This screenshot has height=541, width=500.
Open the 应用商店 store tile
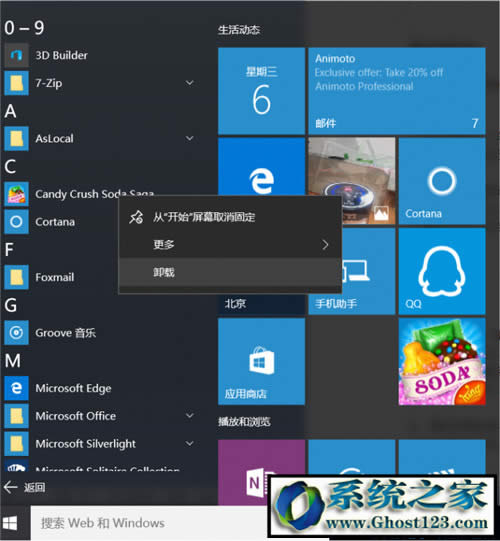tap(262, 361)
